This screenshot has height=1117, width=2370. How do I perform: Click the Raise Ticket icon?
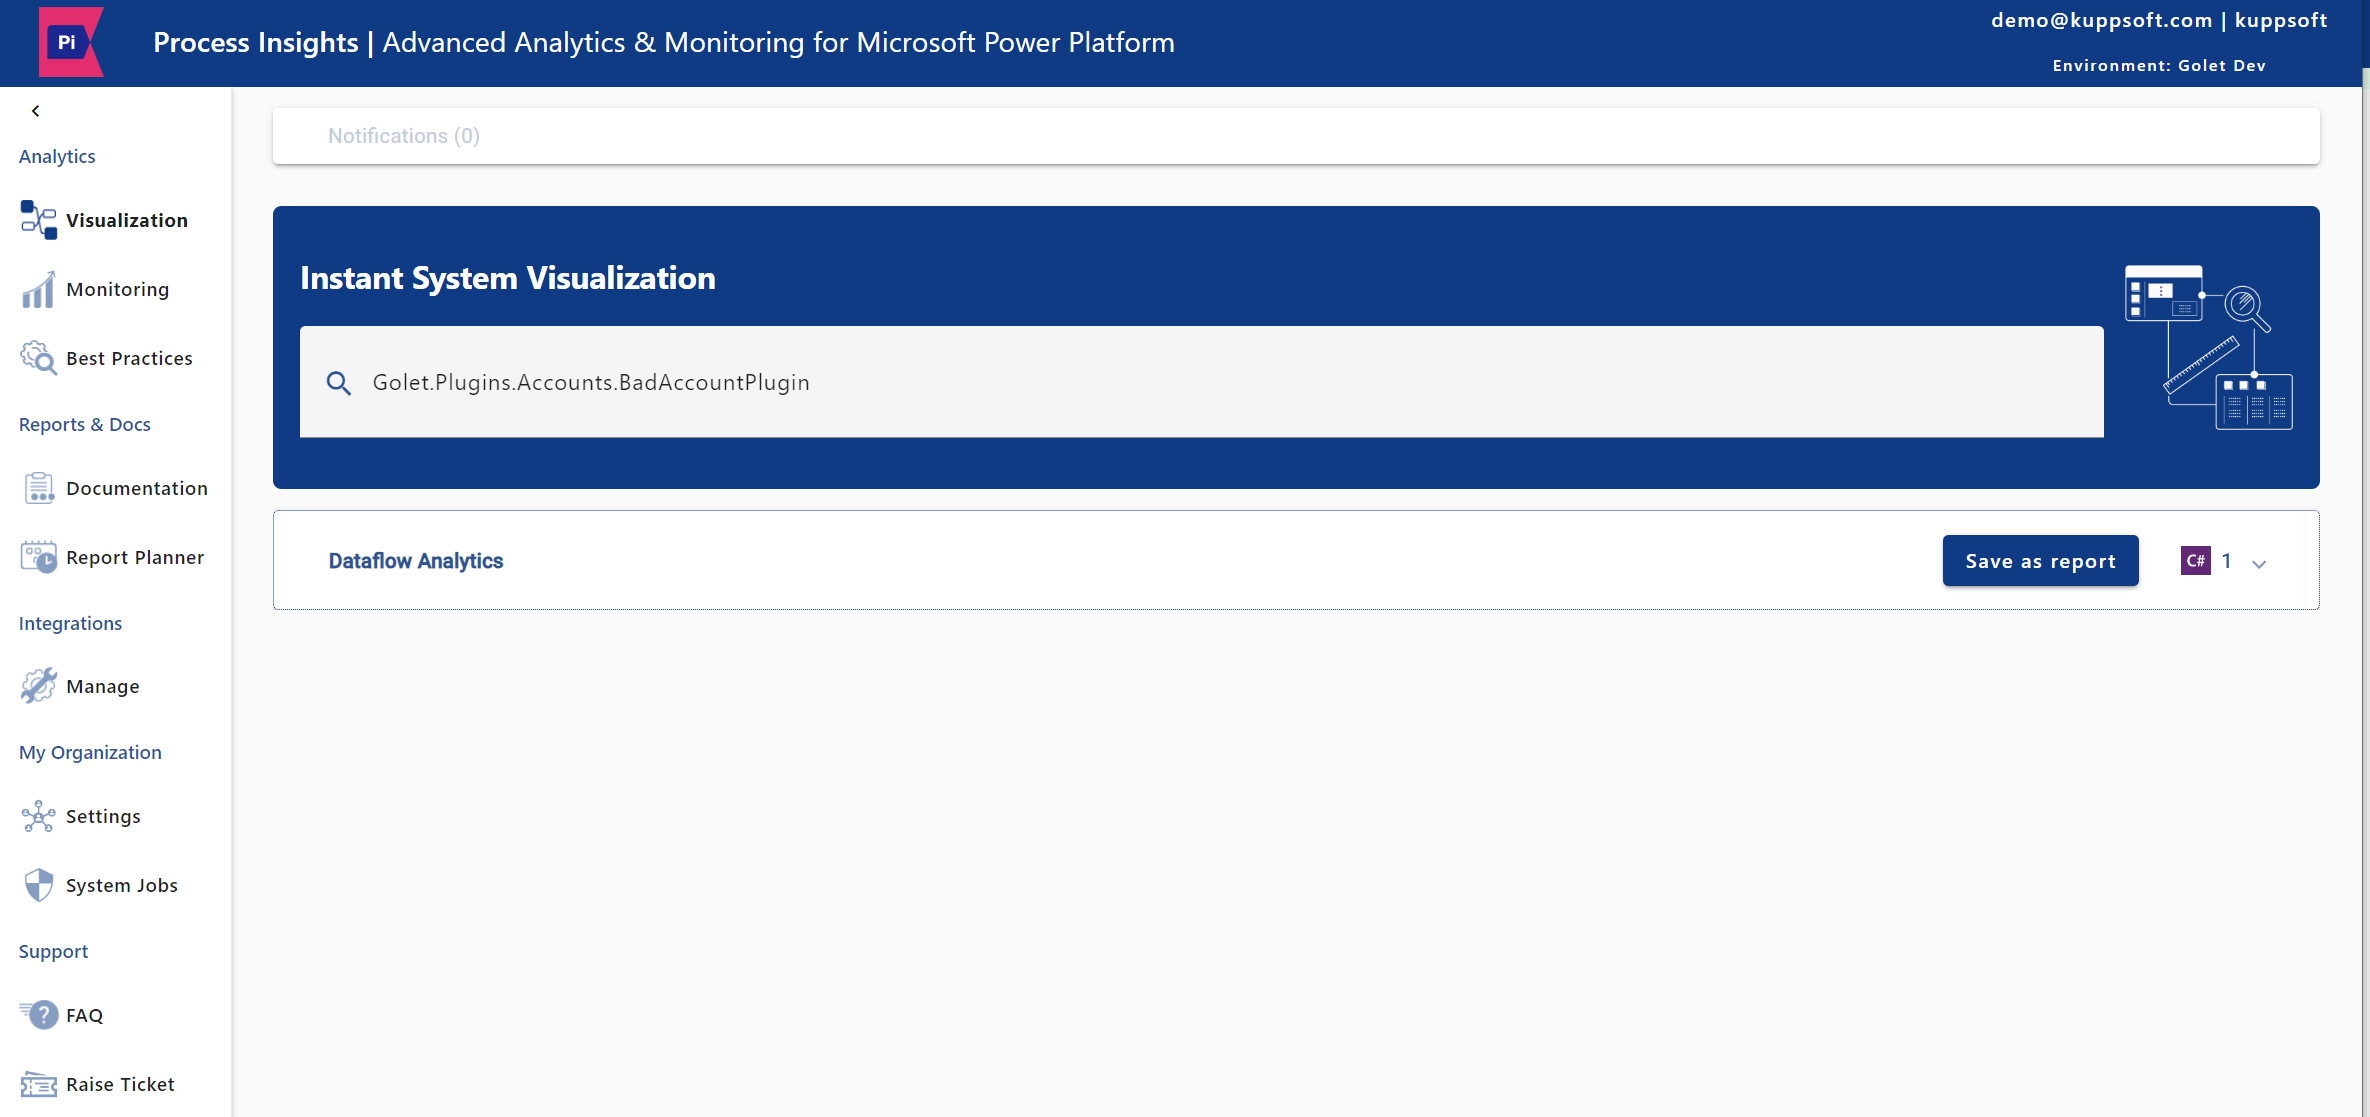[39, 1084]
